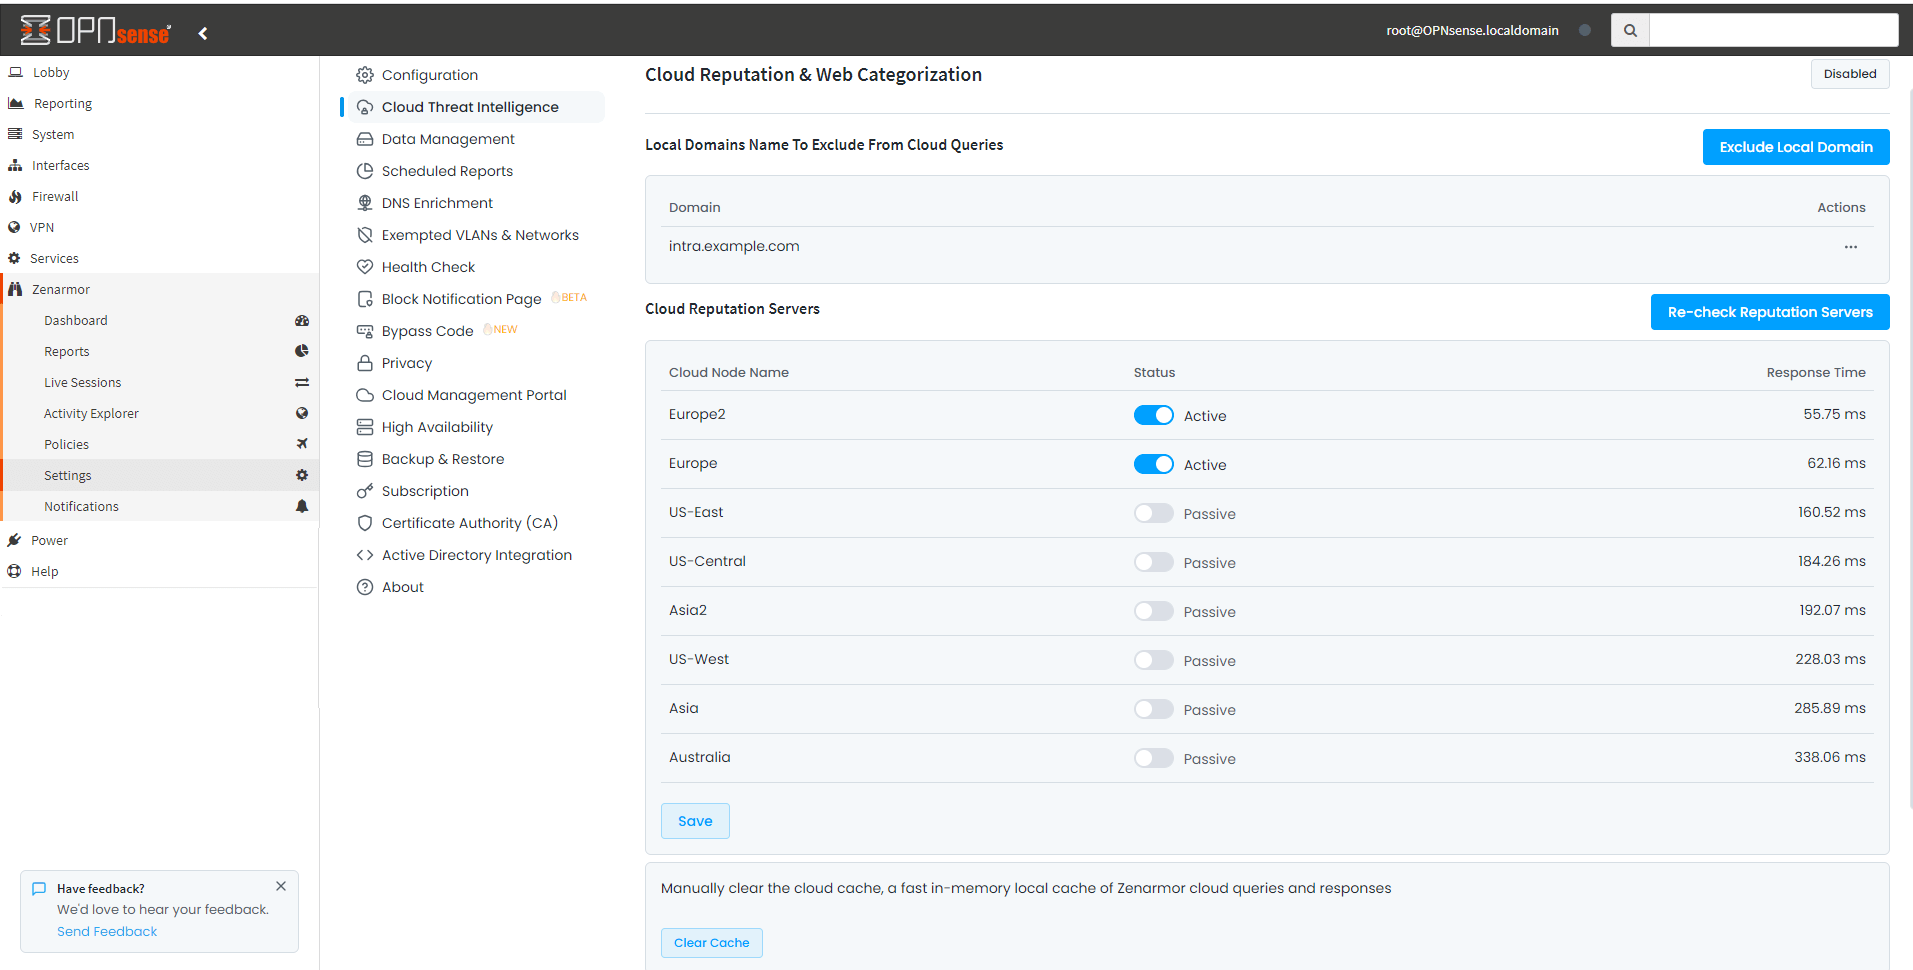
Task: Collapse the left sidebar with the chevron
Action: pyautogui.click(x=203, y=32)
